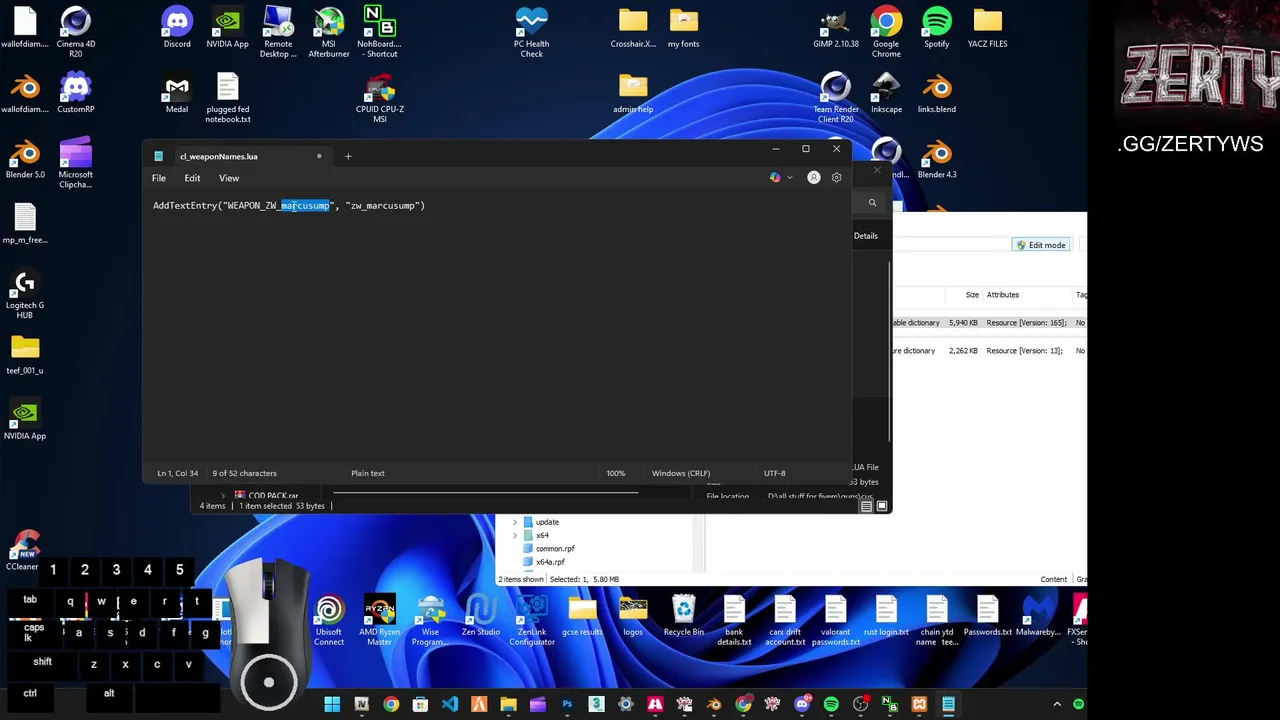Screen dimensions: 1280x720
Task: Open the Logitech G HUB desktop icon
Action: pos(25,294)
